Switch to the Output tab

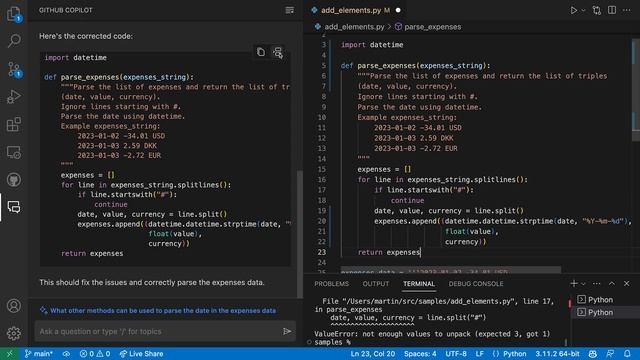click(x=376, y=284)
